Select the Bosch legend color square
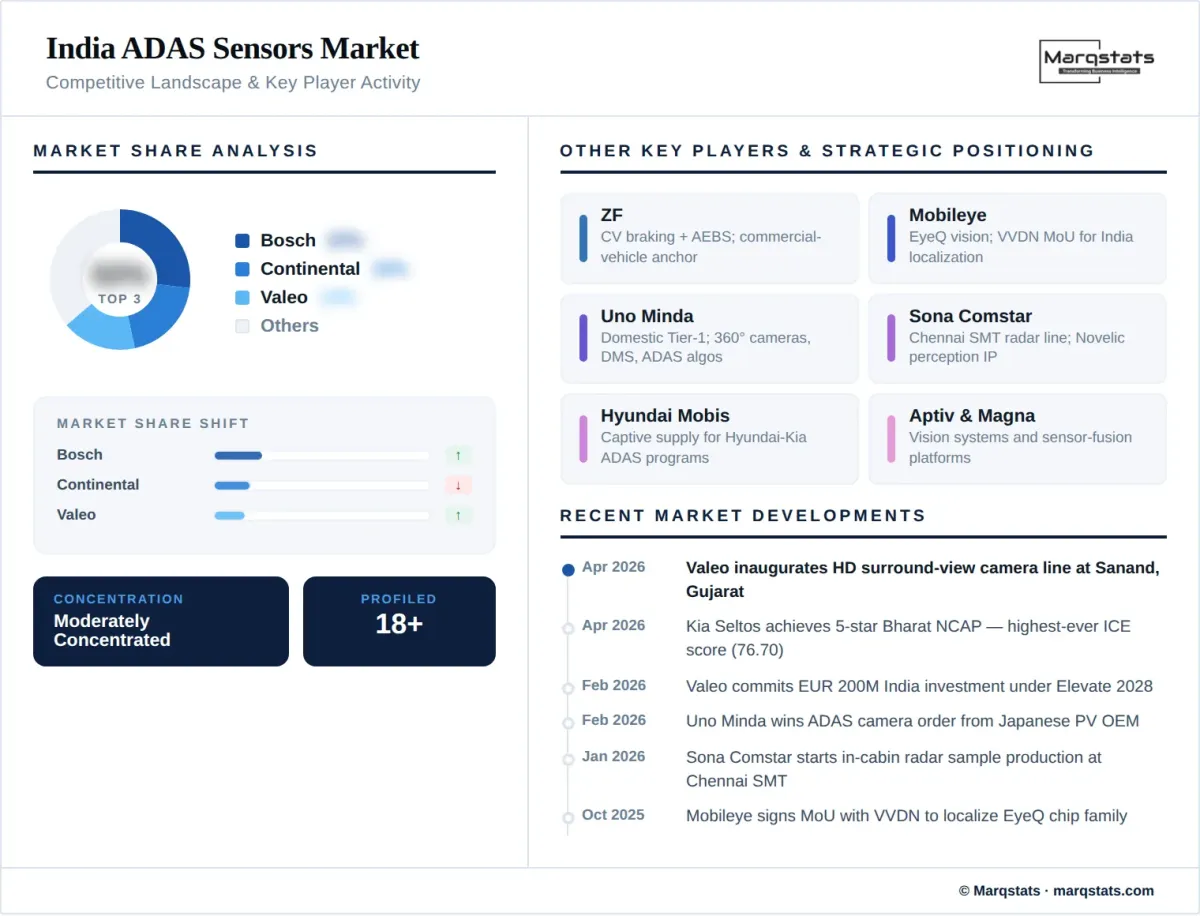The width and height of the screenshot is (1200, 916). coord(243,240)
